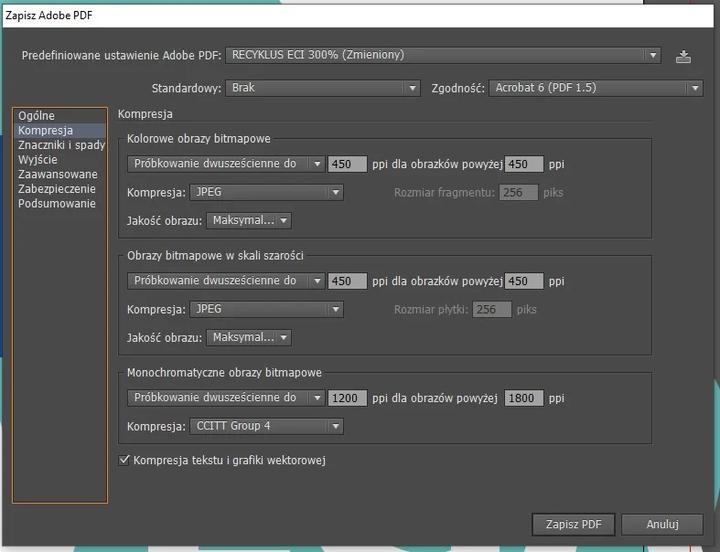Open the Znaczniki i spady section
This screenshot has width=720, height=552.
point(60,145)
